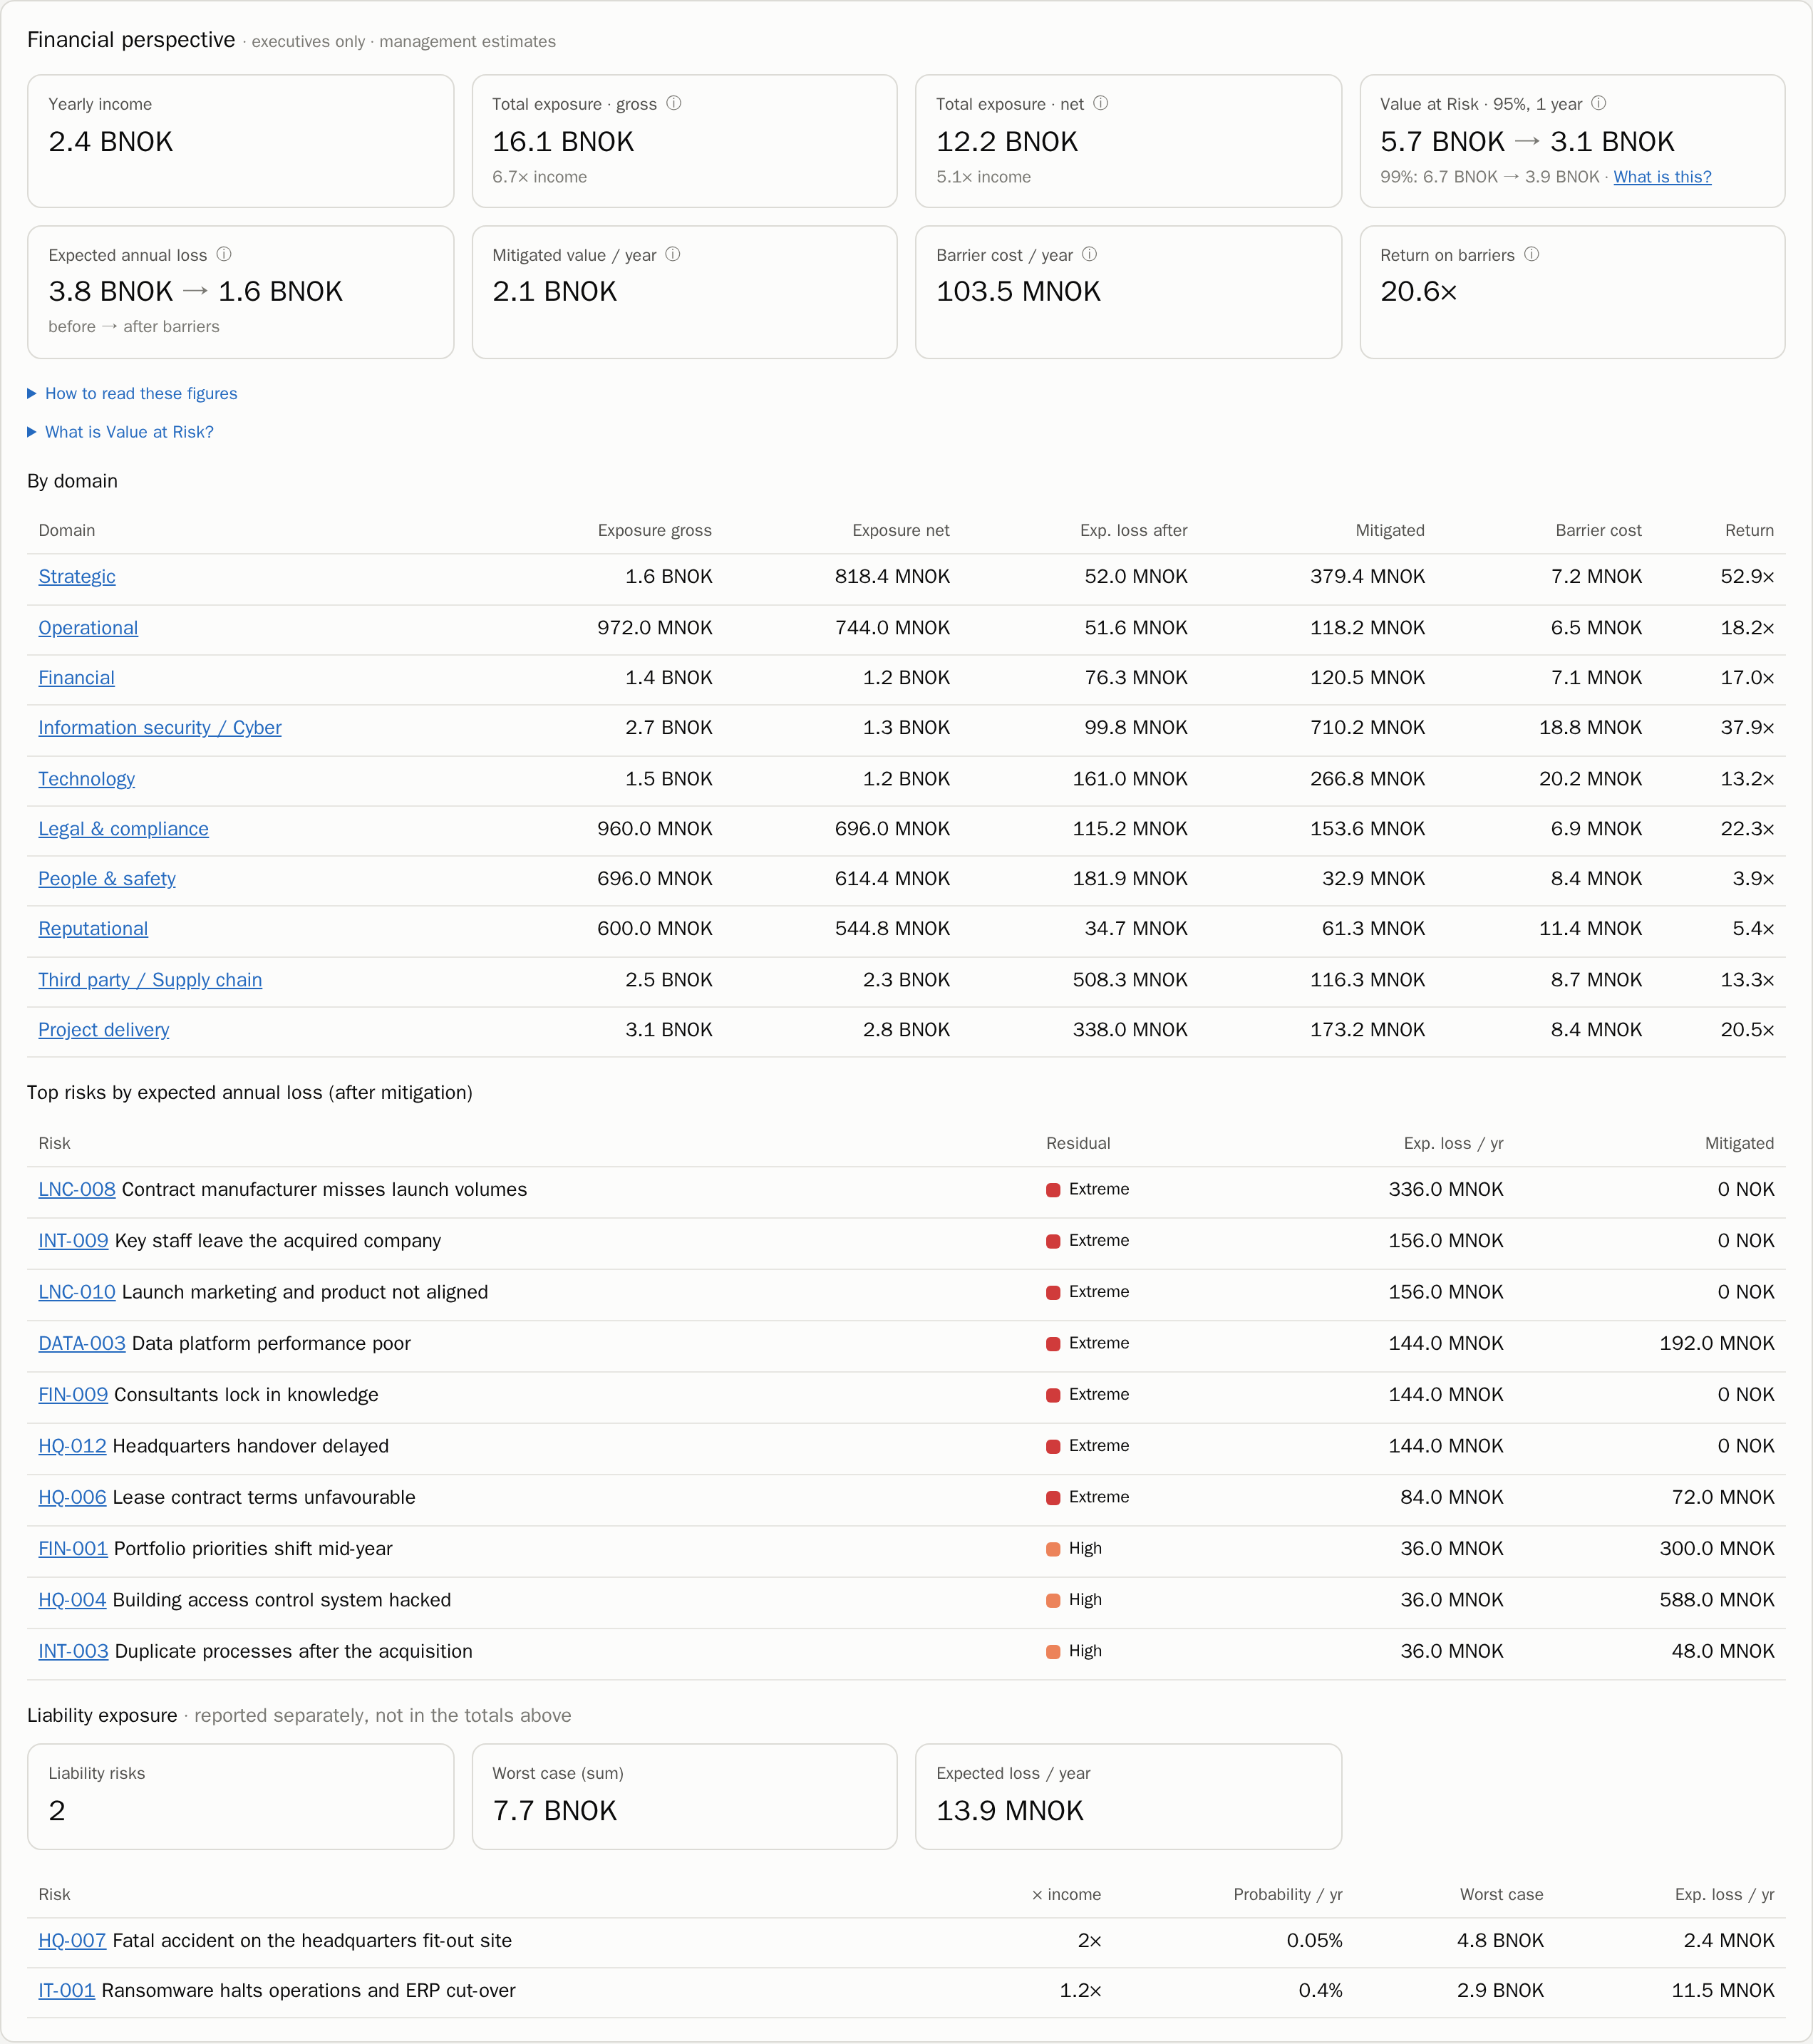Image resolution: width=1813 pixels, height=2044 pixels.
Task: Open the Technology domain link
Action: 86,778
